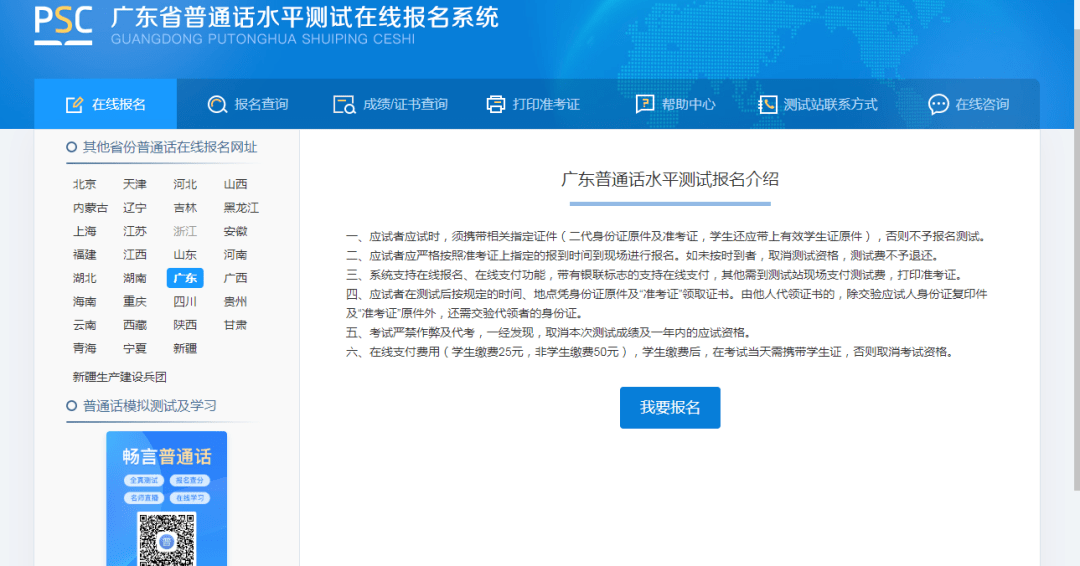The width and height of the screenshot is (1080, 566).
Task: Open the 新疆生产建设兵团 link
Action: (x=120, y=377)
